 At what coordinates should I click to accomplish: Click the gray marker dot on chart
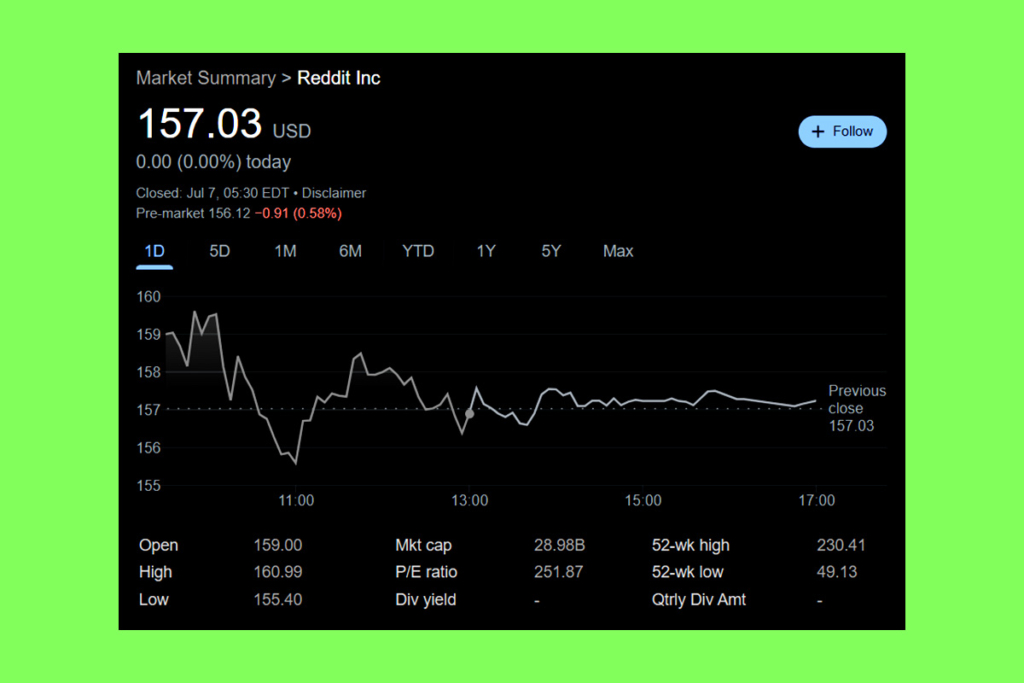[469, 413]
